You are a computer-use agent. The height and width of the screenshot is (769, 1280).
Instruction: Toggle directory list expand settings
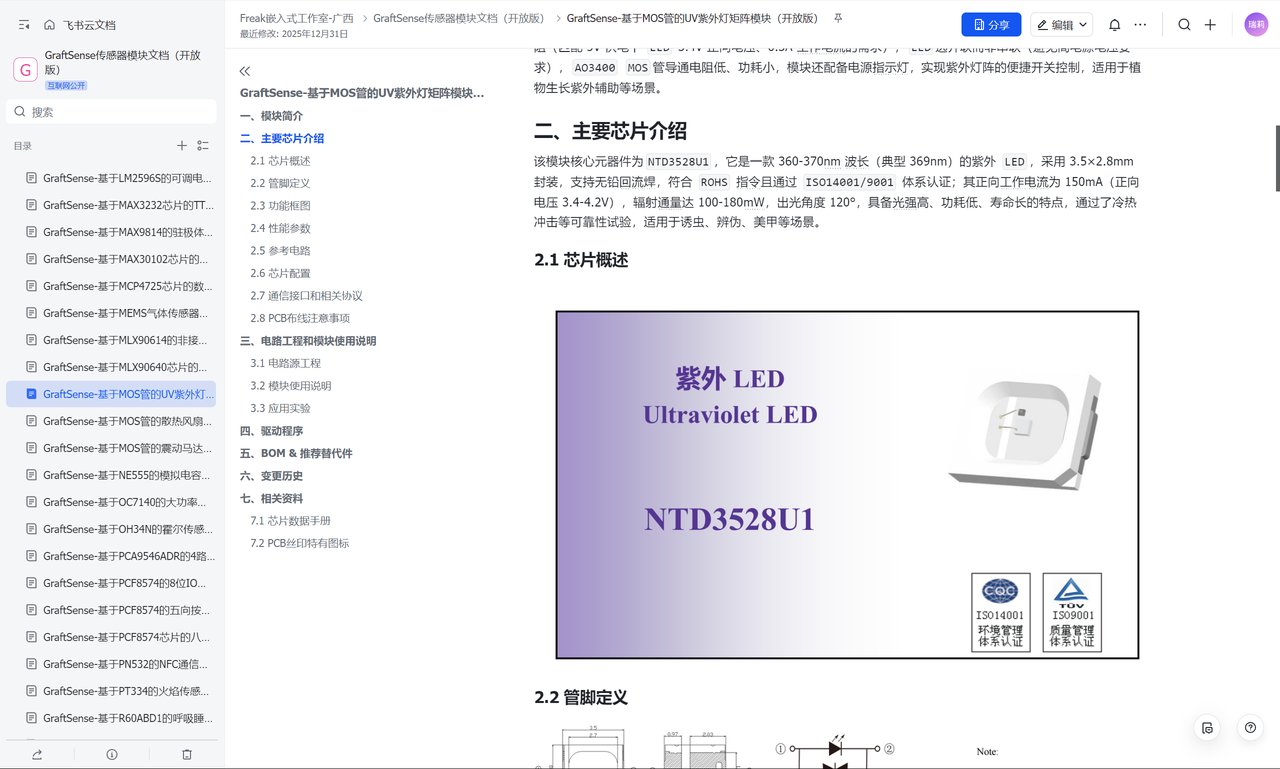(x=203, y=146)
